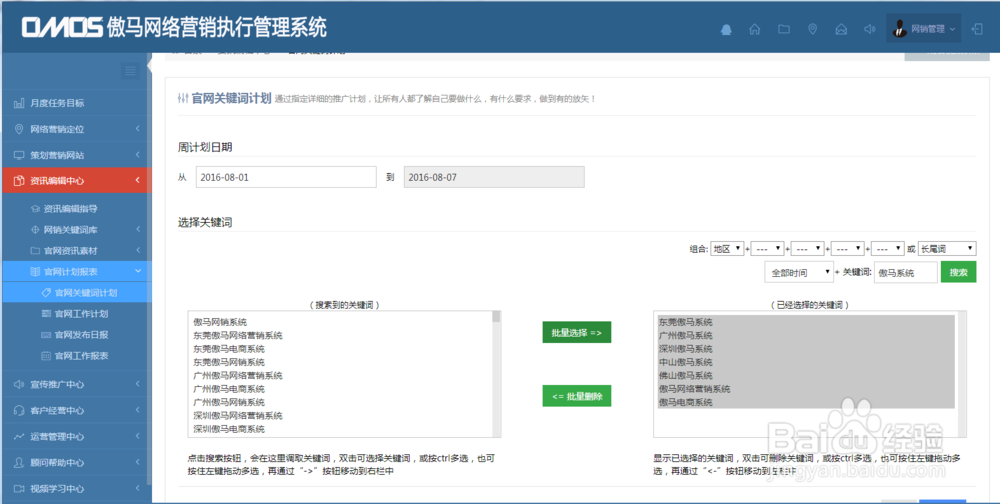Open the 网销管理 user menu
1000x504 pixels.
pos(923,29)
